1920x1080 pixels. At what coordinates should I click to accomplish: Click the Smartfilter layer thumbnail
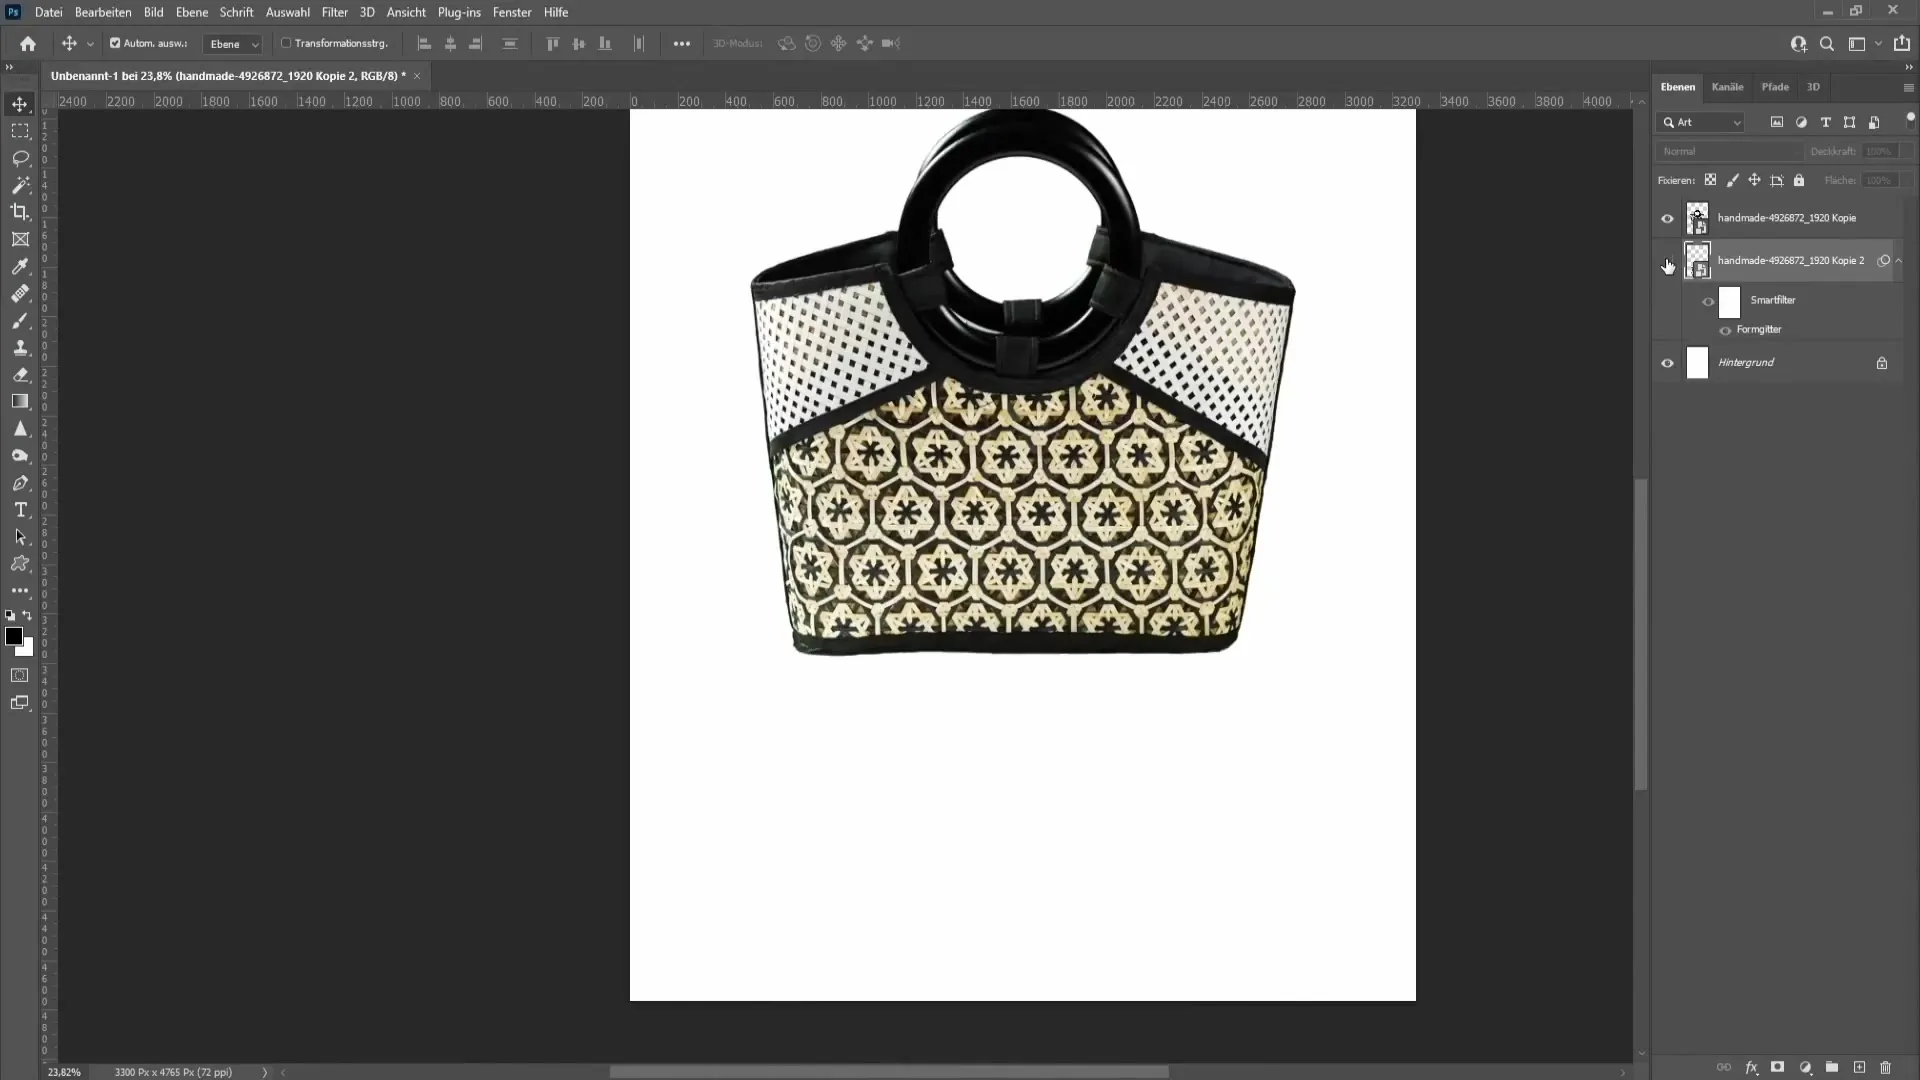[1731, 299]
